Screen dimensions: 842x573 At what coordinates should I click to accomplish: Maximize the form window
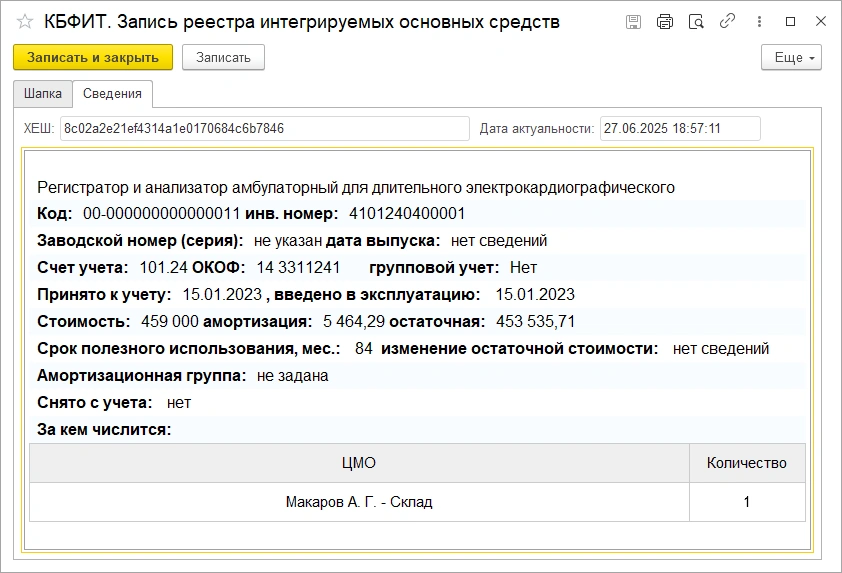790,22
